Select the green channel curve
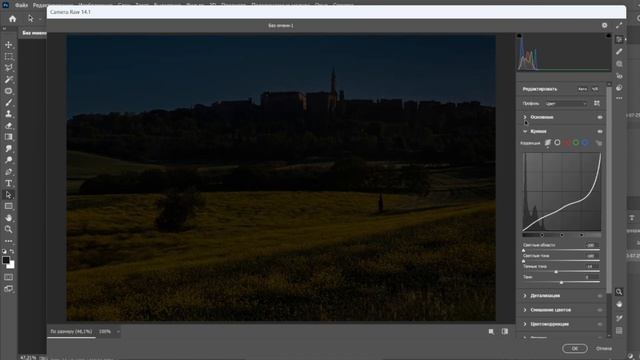The width and height of the screenshot is (640, 360). pos(576,142)
